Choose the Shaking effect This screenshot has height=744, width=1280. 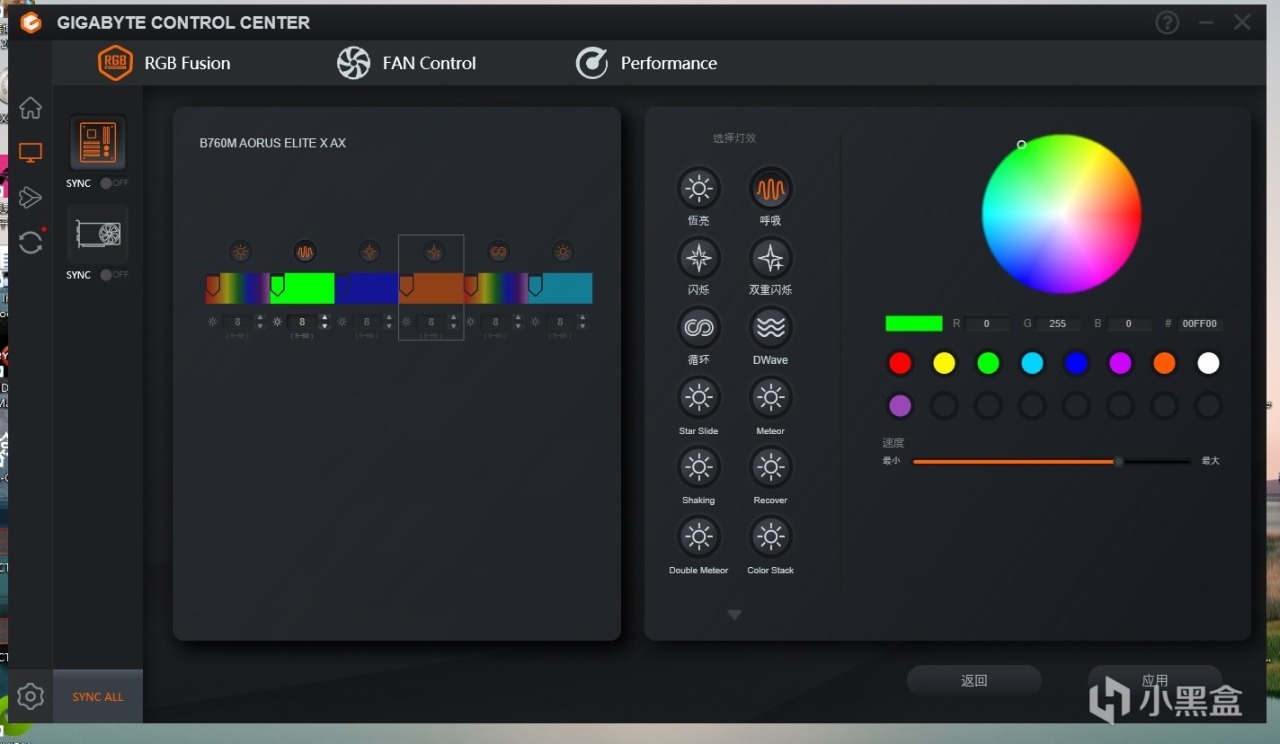point(698,467)
